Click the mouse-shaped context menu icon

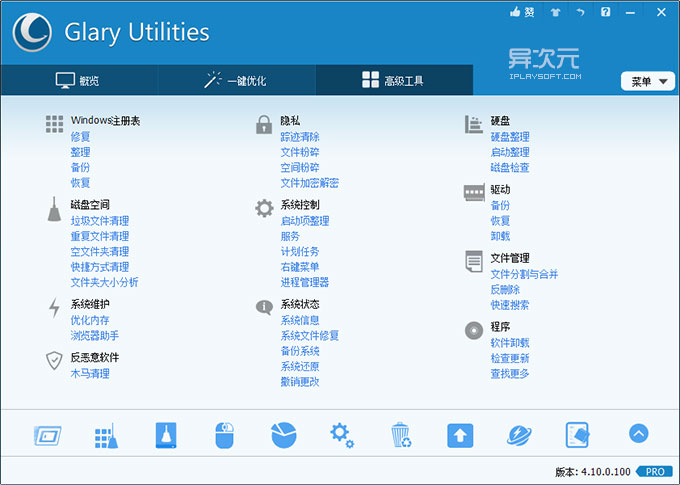pos(225,435)
